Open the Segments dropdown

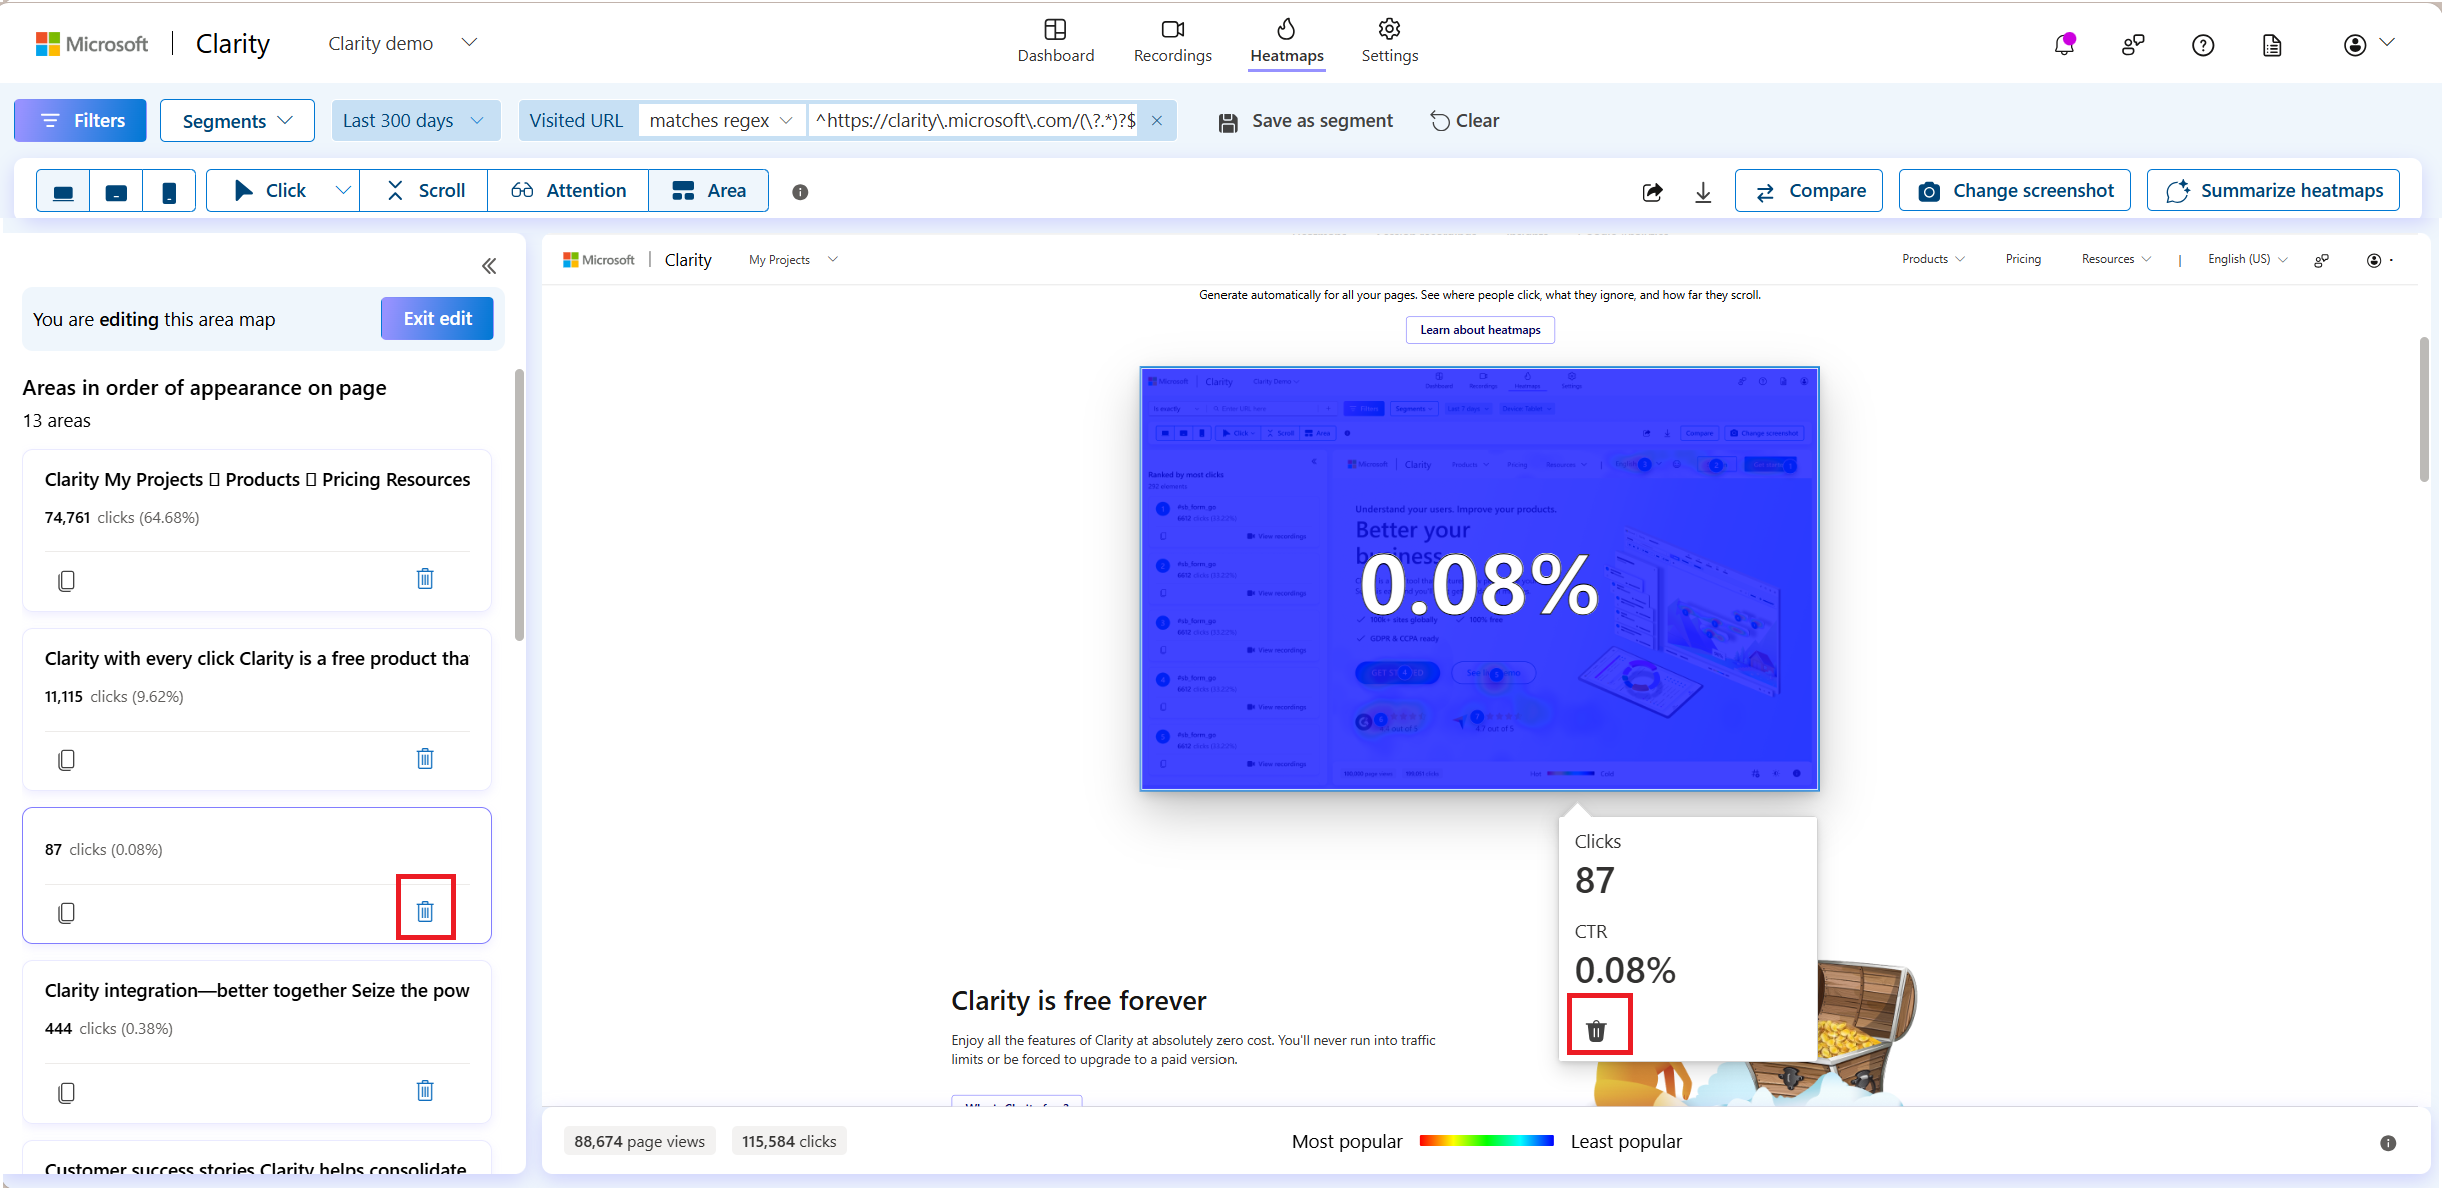(x=237, y=121)
